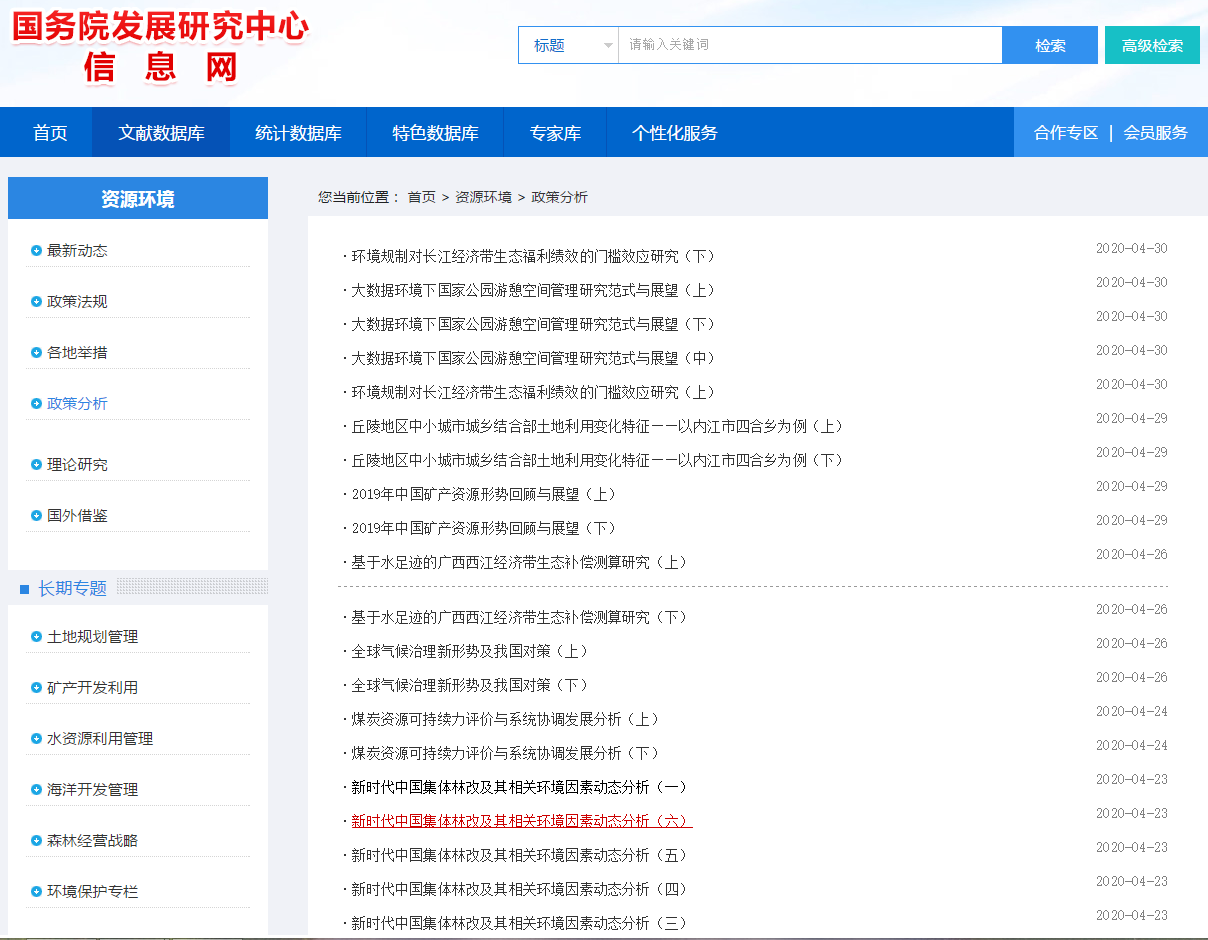Click the arrow icon beside 各地举措
The image size is (1208, 940).
click(x=36, y=353)
